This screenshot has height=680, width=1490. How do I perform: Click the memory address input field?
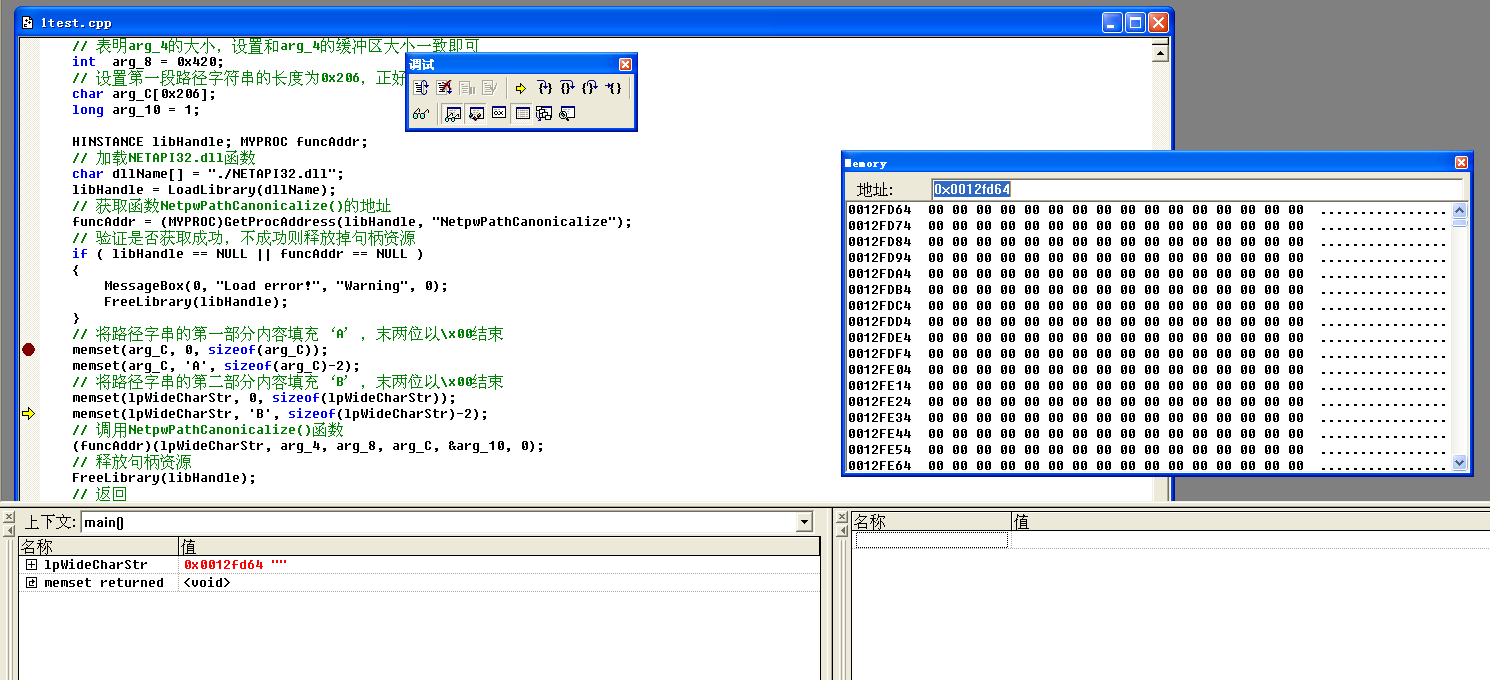pyautogui.click(x=1195, y=189)
